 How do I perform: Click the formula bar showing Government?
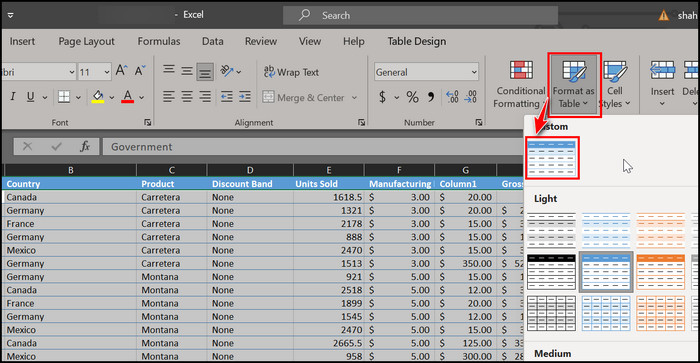[x=312, y=146]
